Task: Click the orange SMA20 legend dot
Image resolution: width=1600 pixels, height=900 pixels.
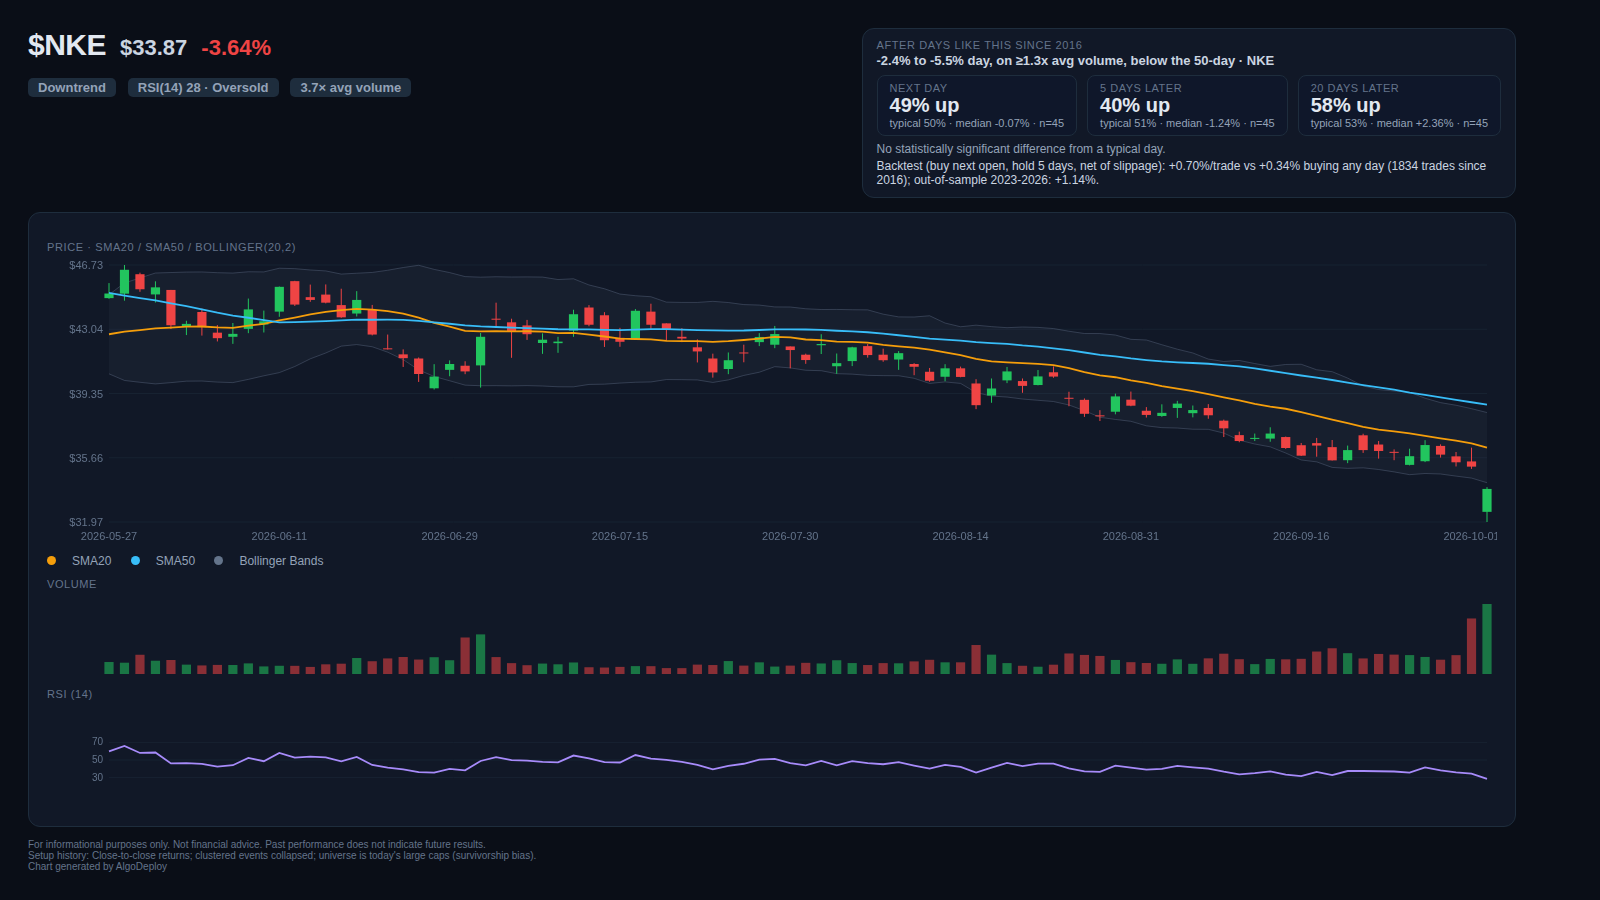Action: point(51,561)
